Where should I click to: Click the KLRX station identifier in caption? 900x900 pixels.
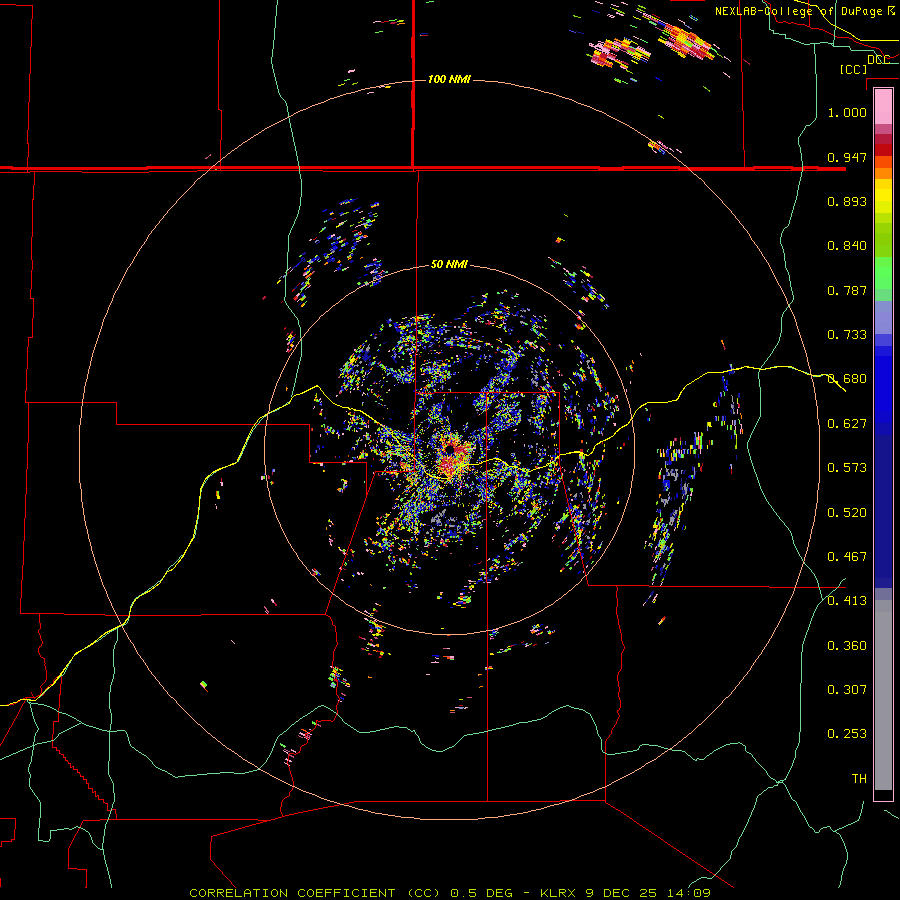click(x=559, y=893)
